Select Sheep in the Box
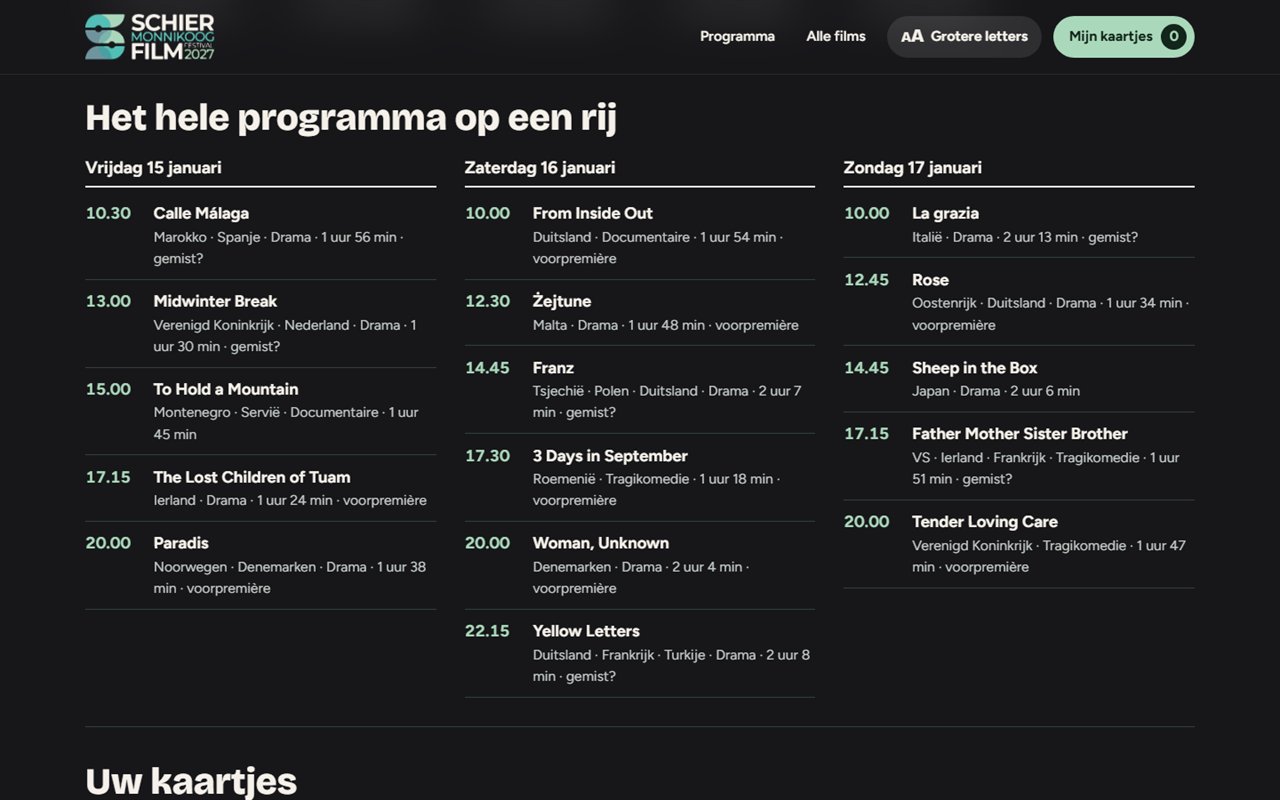This screenshot has height=800, width=1280. 975,368
